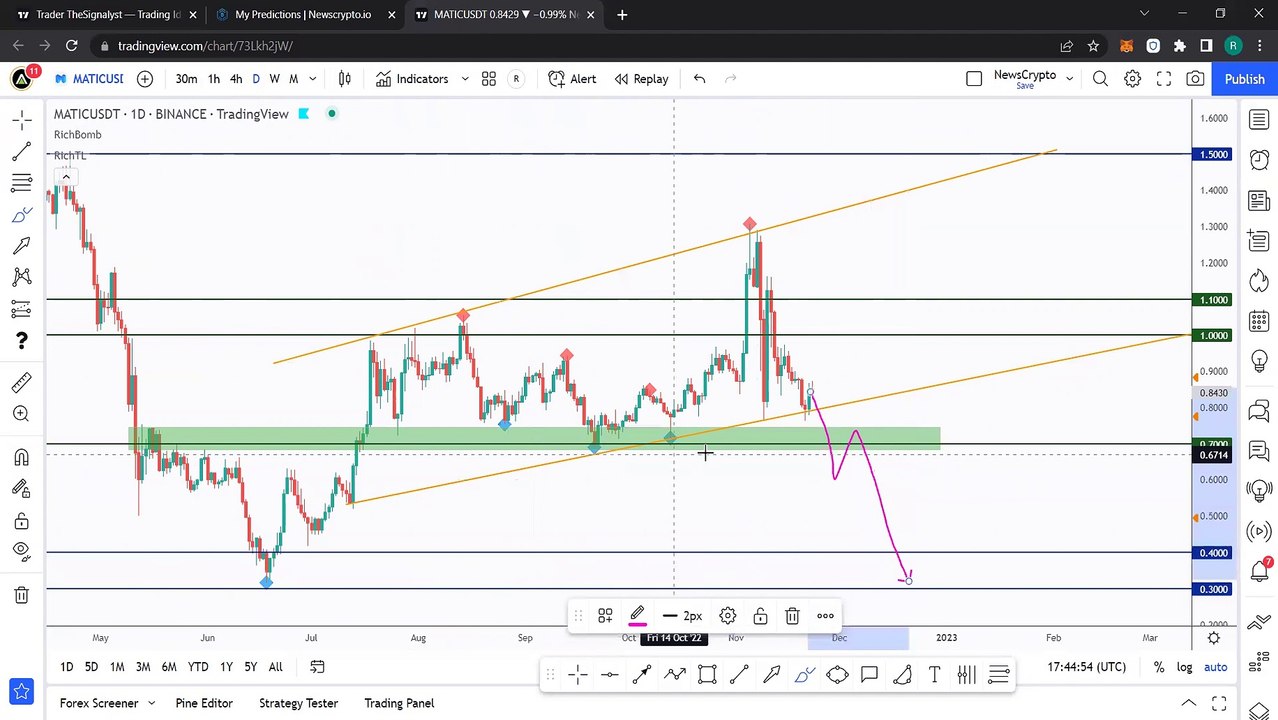
Task: Select the 1D date range
Action: click(x=66, y=667)
